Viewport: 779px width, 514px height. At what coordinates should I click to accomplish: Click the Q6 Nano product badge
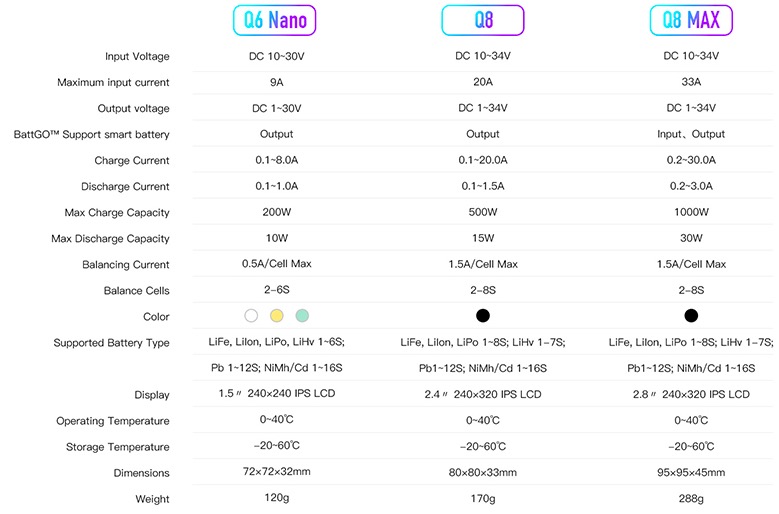[x=276, y=20]
